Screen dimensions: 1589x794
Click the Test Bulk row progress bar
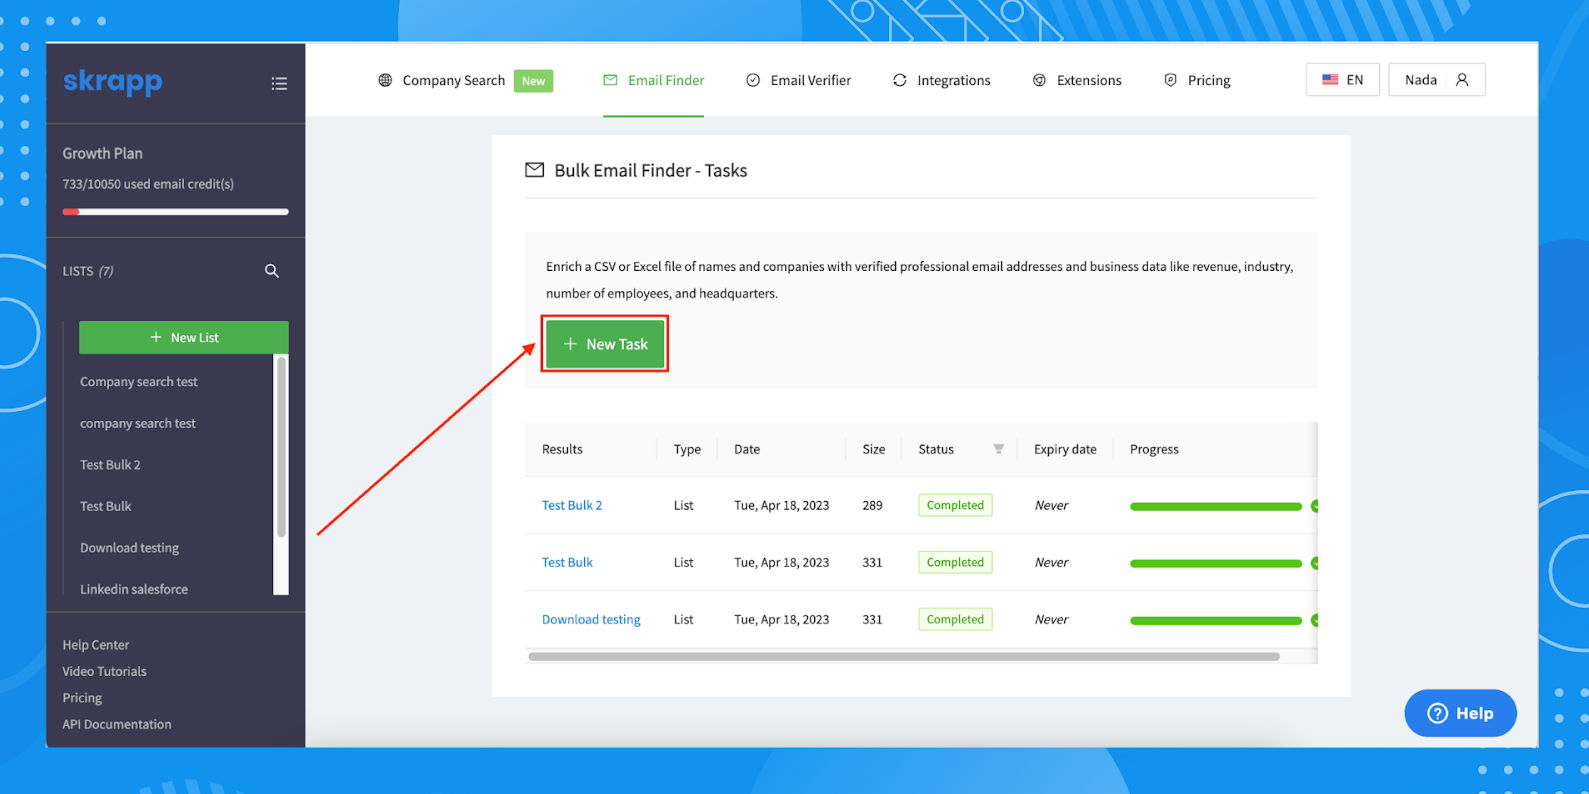[1216, 563]
